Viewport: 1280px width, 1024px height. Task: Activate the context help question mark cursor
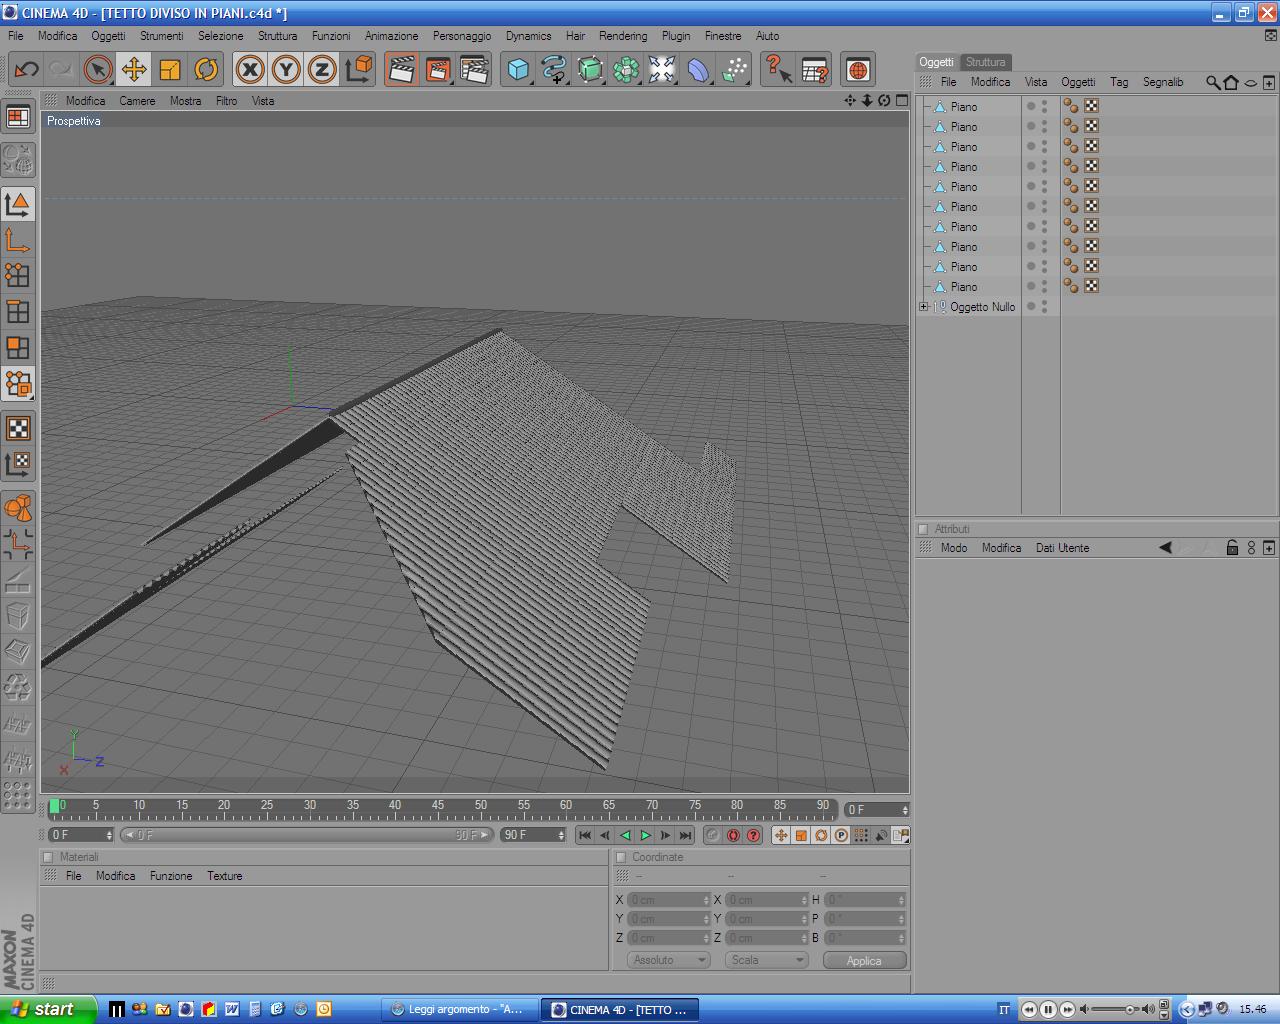[x=778, y=69]
